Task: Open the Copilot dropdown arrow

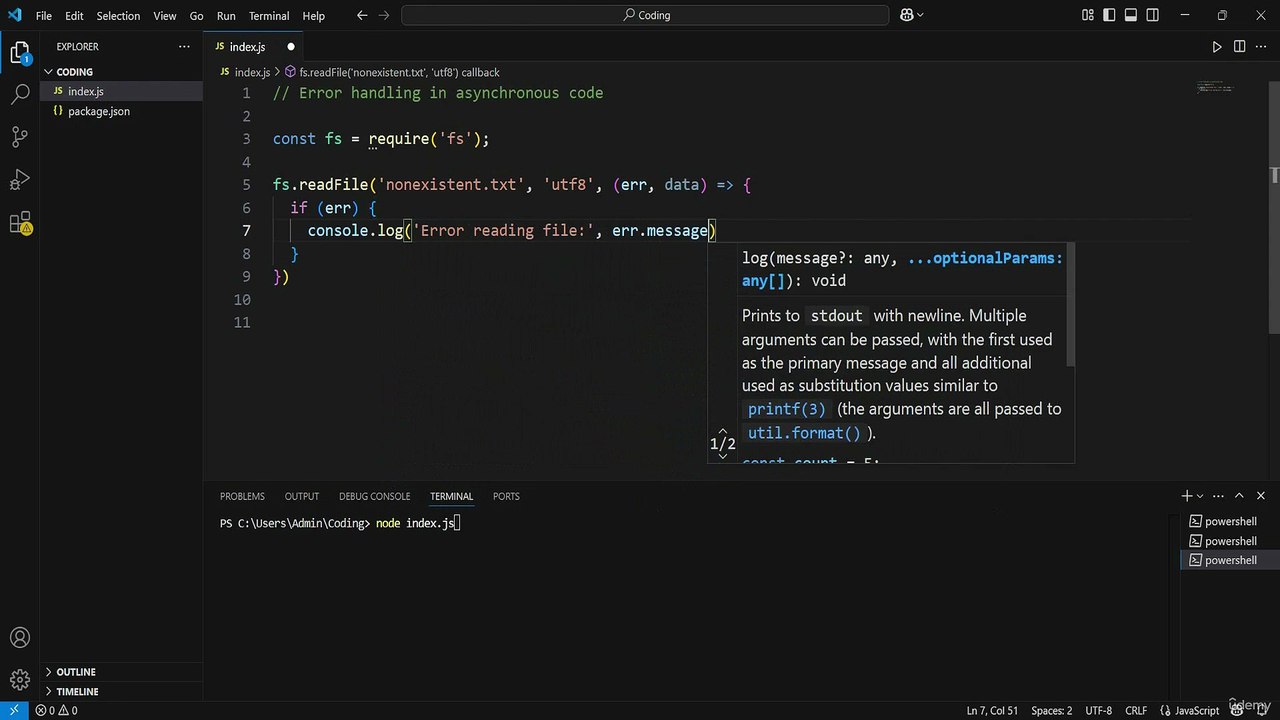Action: (920, 15)
